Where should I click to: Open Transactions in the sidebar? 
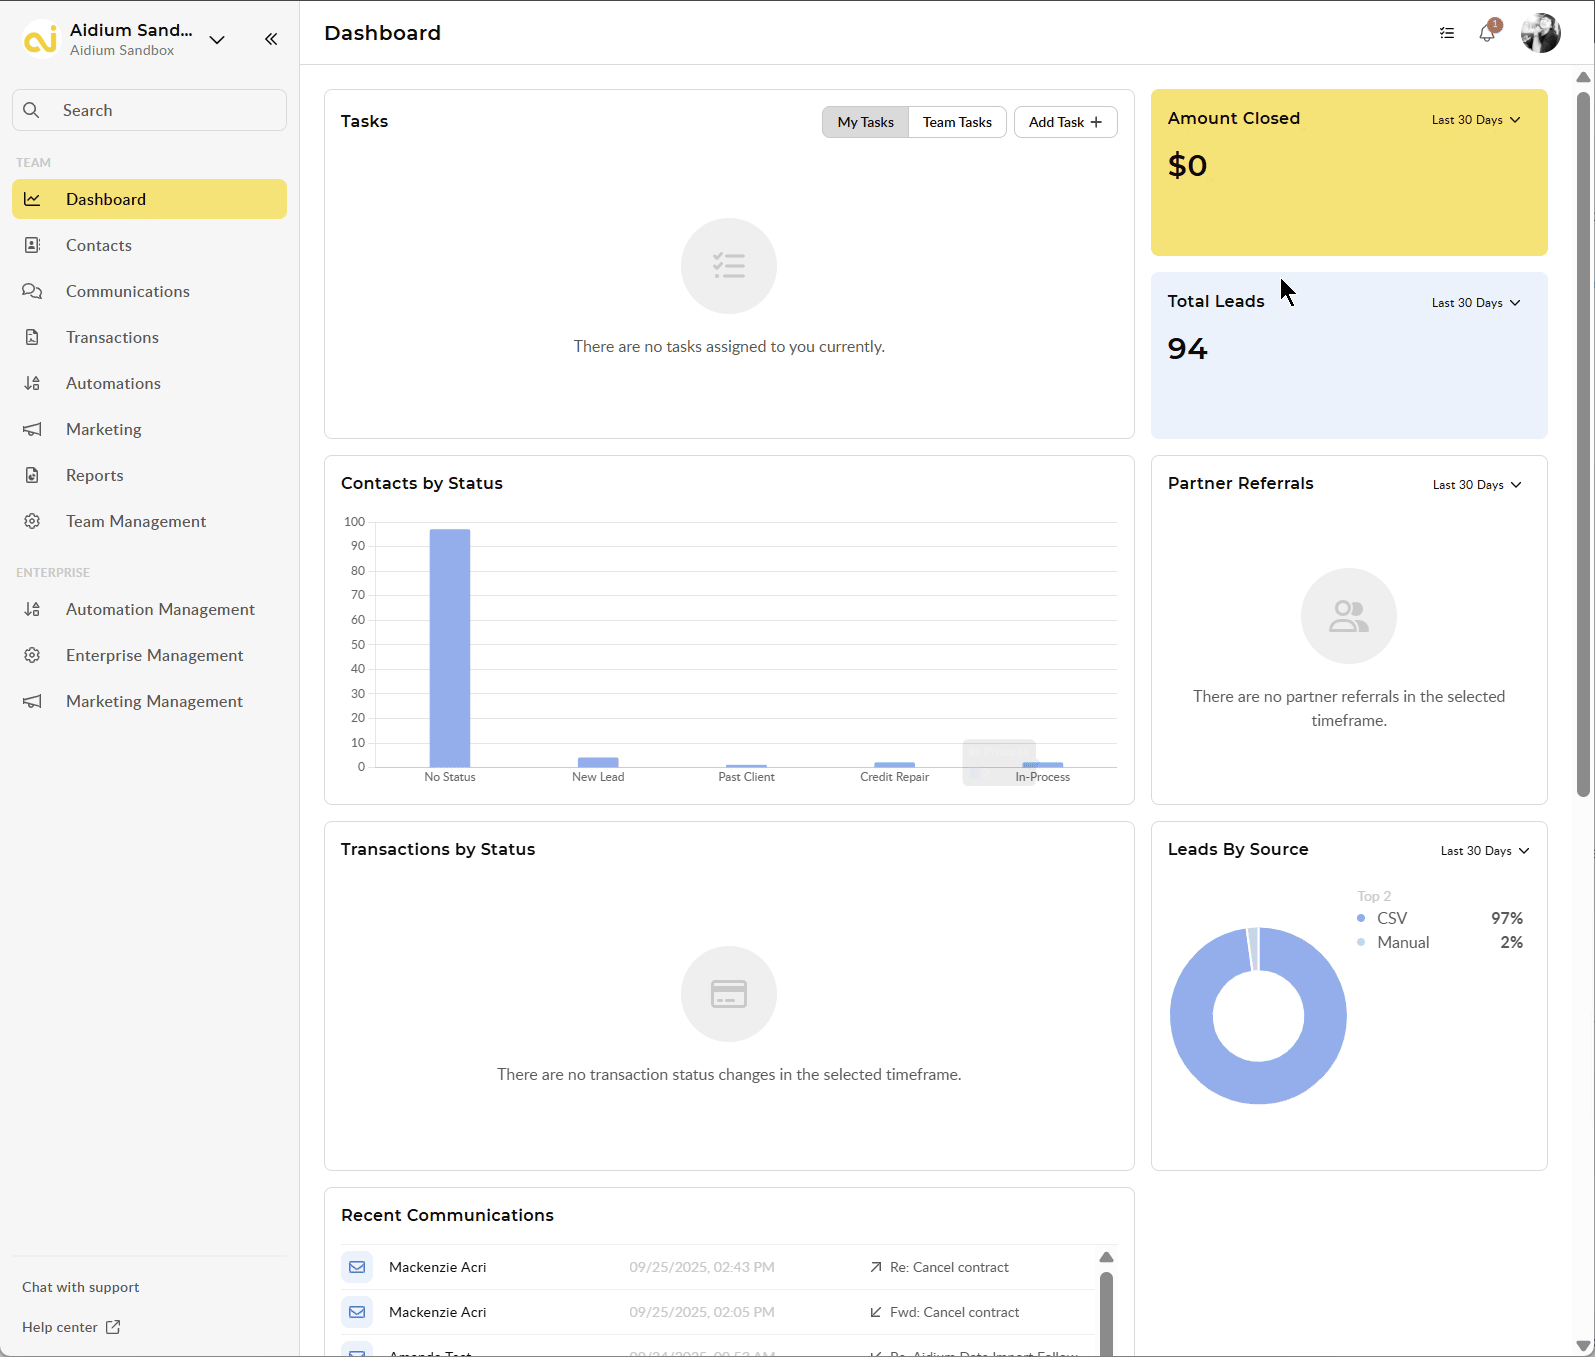click(112, 337)
